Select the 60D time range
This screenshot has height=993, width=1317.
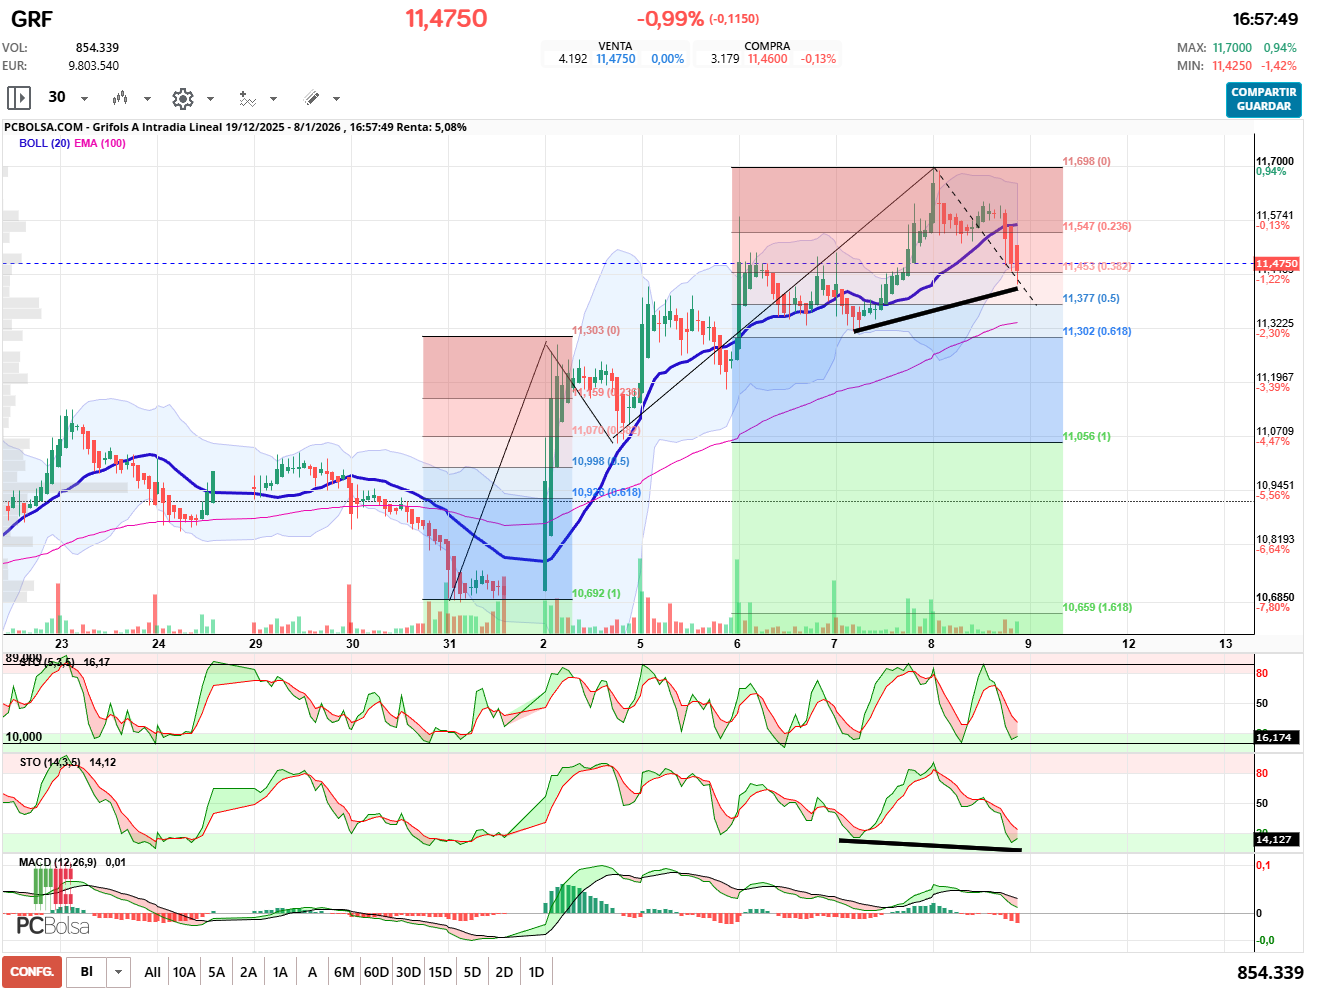pyautogui.click(x=376, y=972)
